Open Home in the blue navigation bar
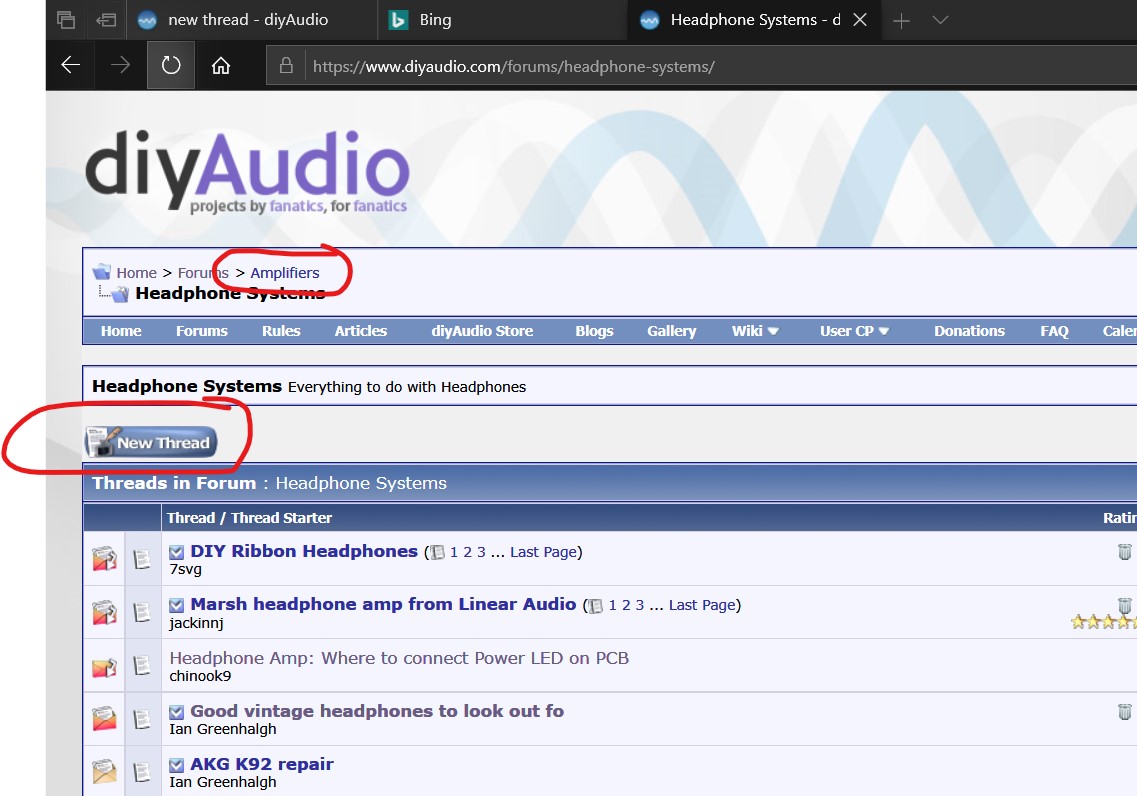The image size is (1137, 796). tap(121, 331)
